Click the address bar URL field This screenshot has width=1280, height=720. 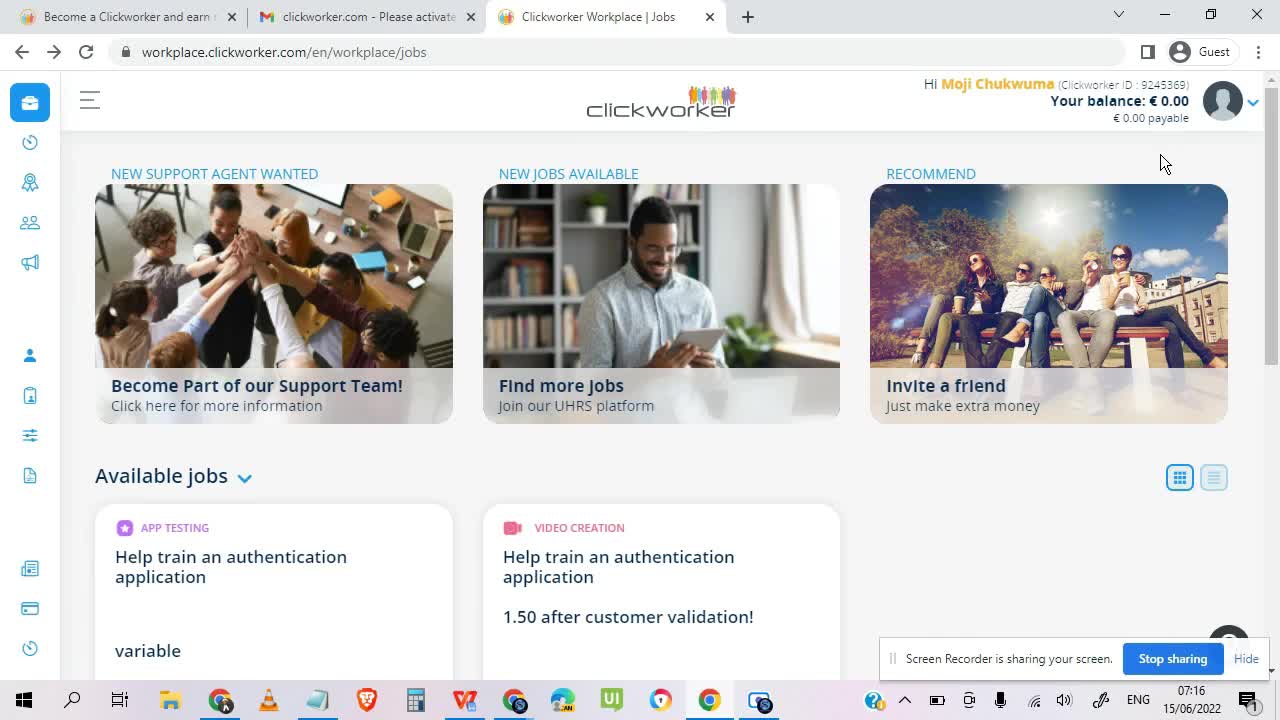pyautogui.click(x=618, y=52)
